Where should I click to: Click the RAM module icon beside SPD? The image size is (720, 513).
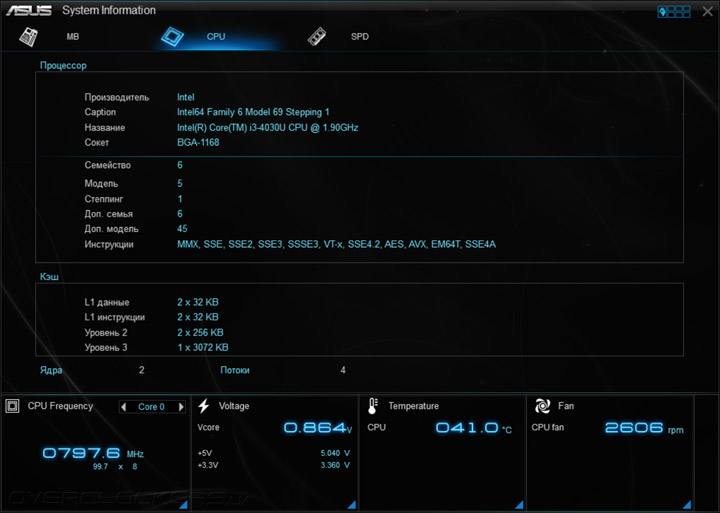pos(317,37)
